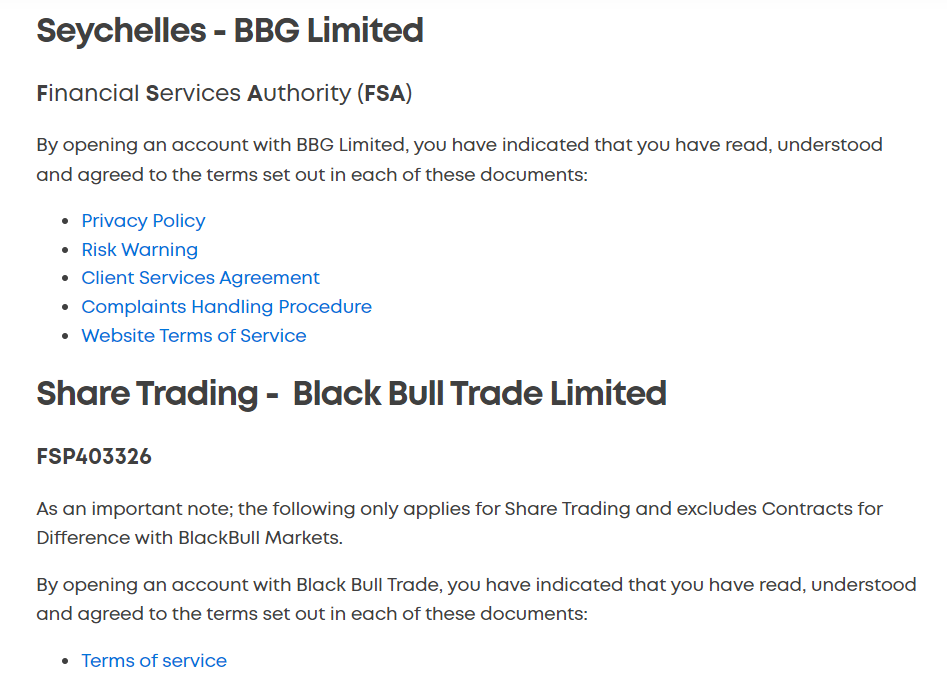Click the bullet point beside Risk Warning
The image size is (947, 692).
point(65,250)
